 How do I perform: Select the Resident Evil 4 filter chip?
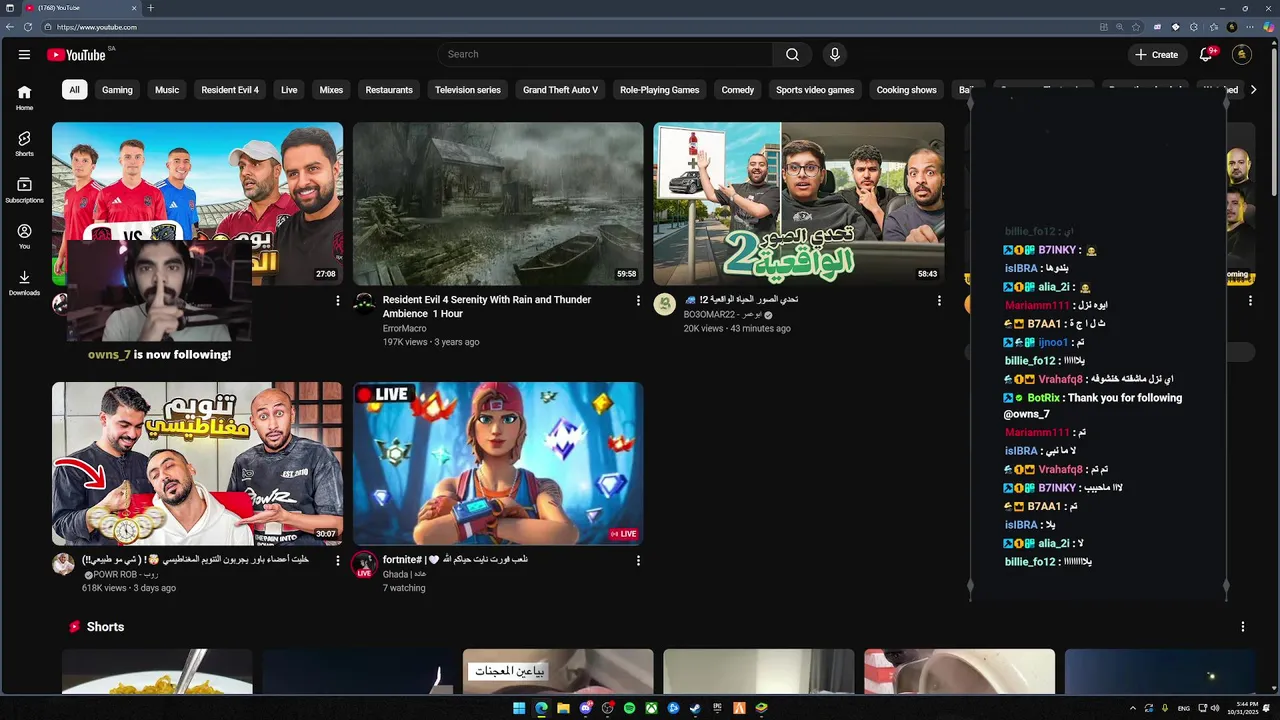point(230,90)
